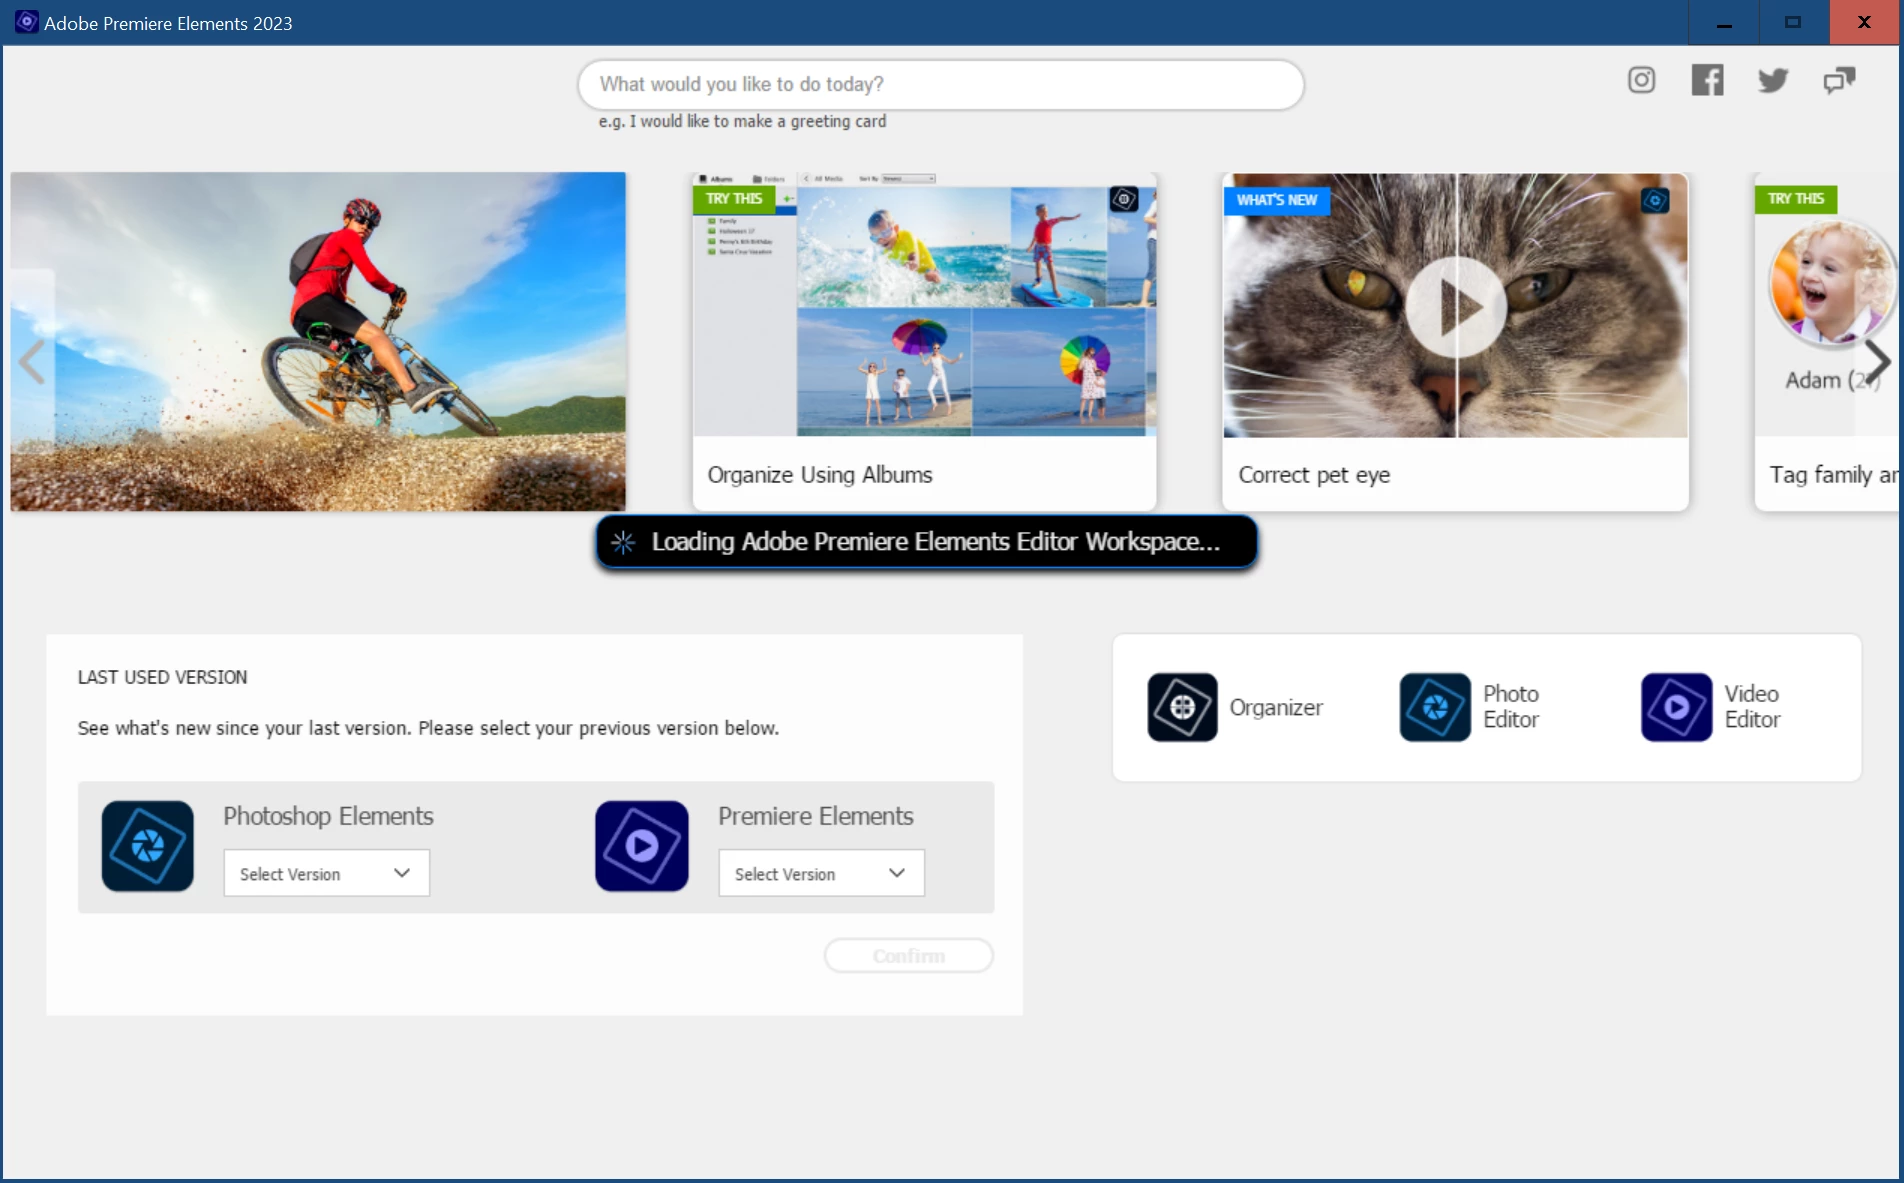Launch the Organizer app icon
The height and width of the screenshot is (1183, 1904).
[x=1182, y=707]
